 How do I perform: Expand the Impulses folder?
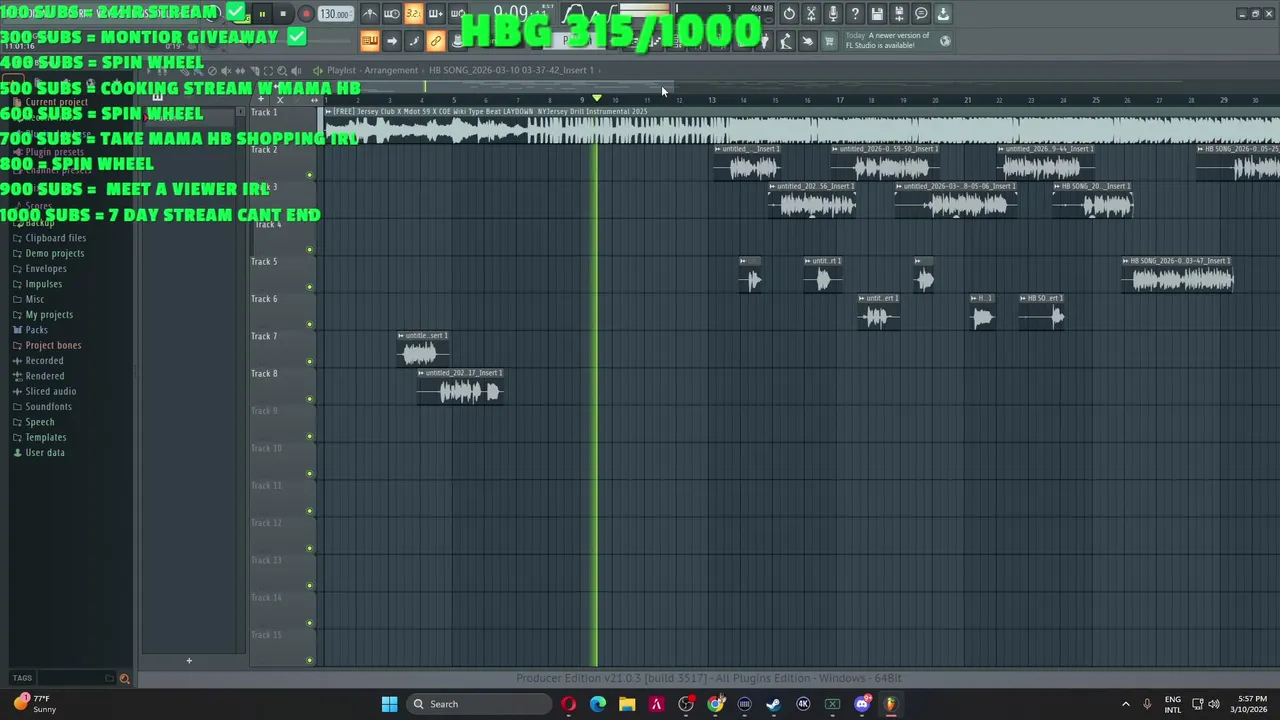43,284
